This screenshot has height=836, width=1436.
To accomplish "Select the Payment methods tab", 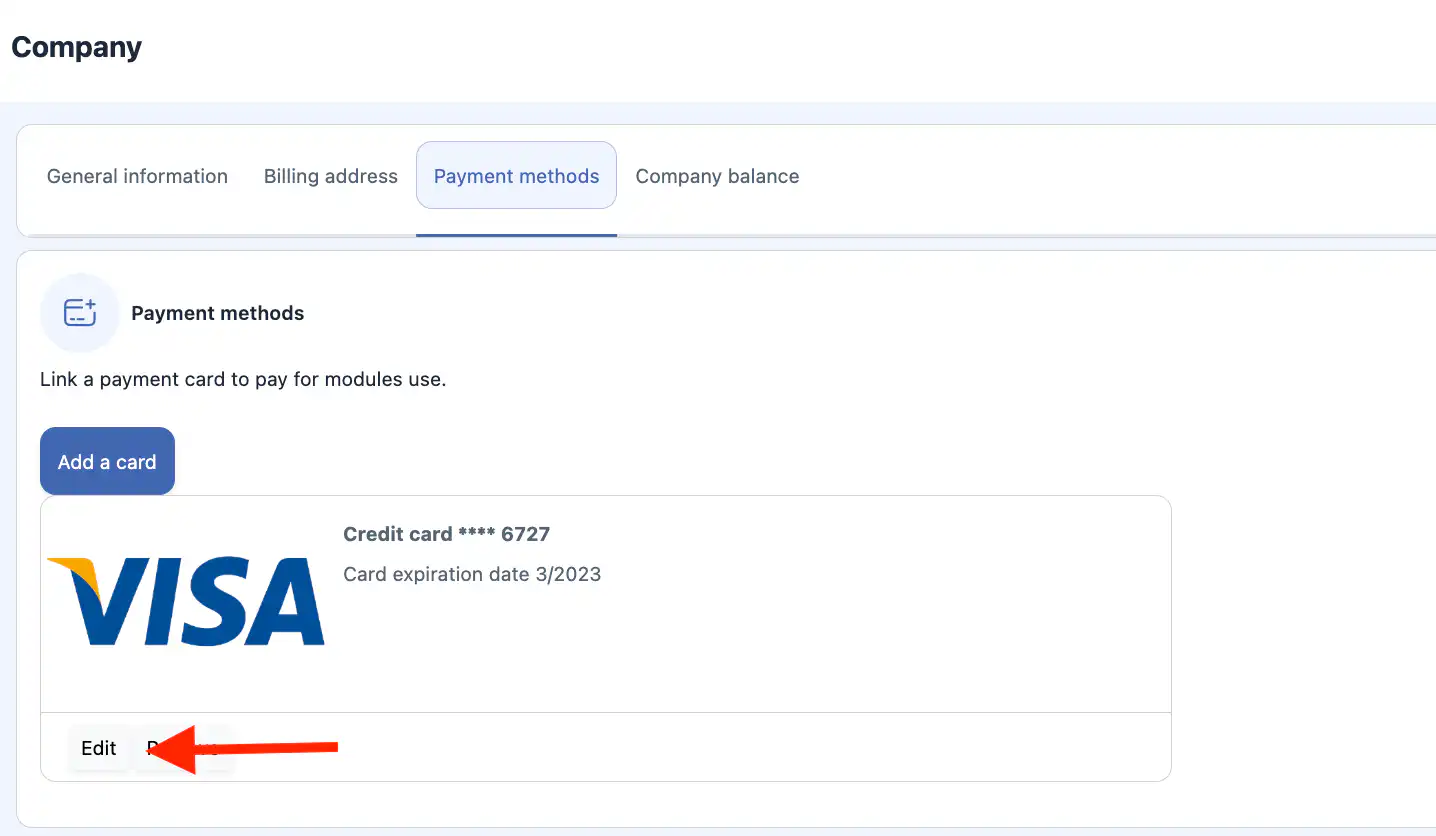I will pyautogui.click(x=516, y=176).
